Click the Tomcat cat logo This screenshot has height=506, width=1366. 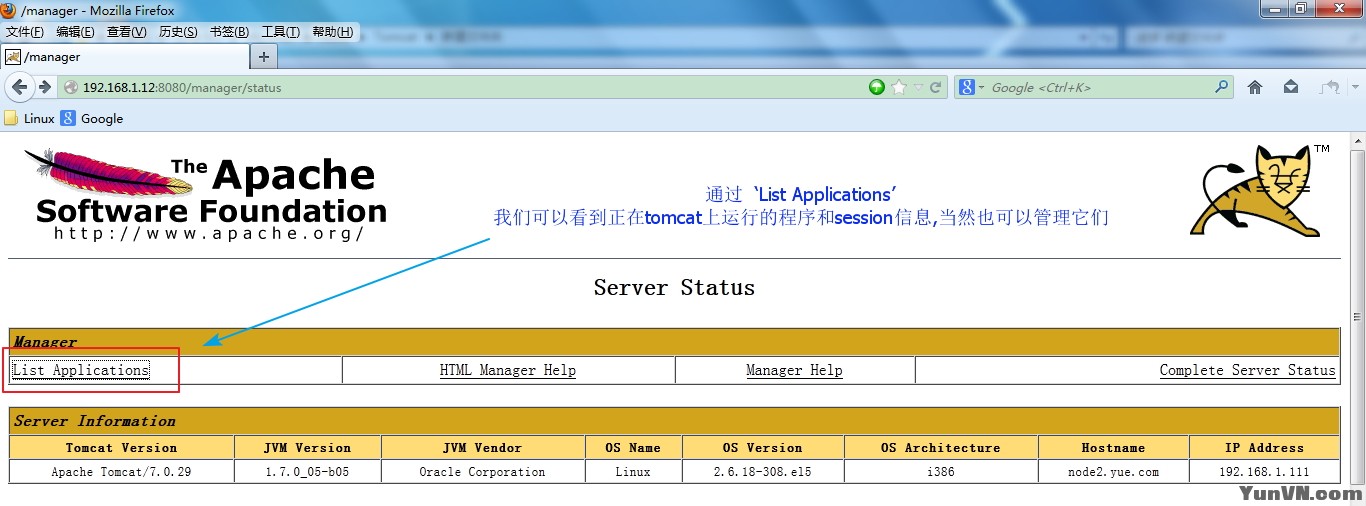click(x=1260, y=191)
